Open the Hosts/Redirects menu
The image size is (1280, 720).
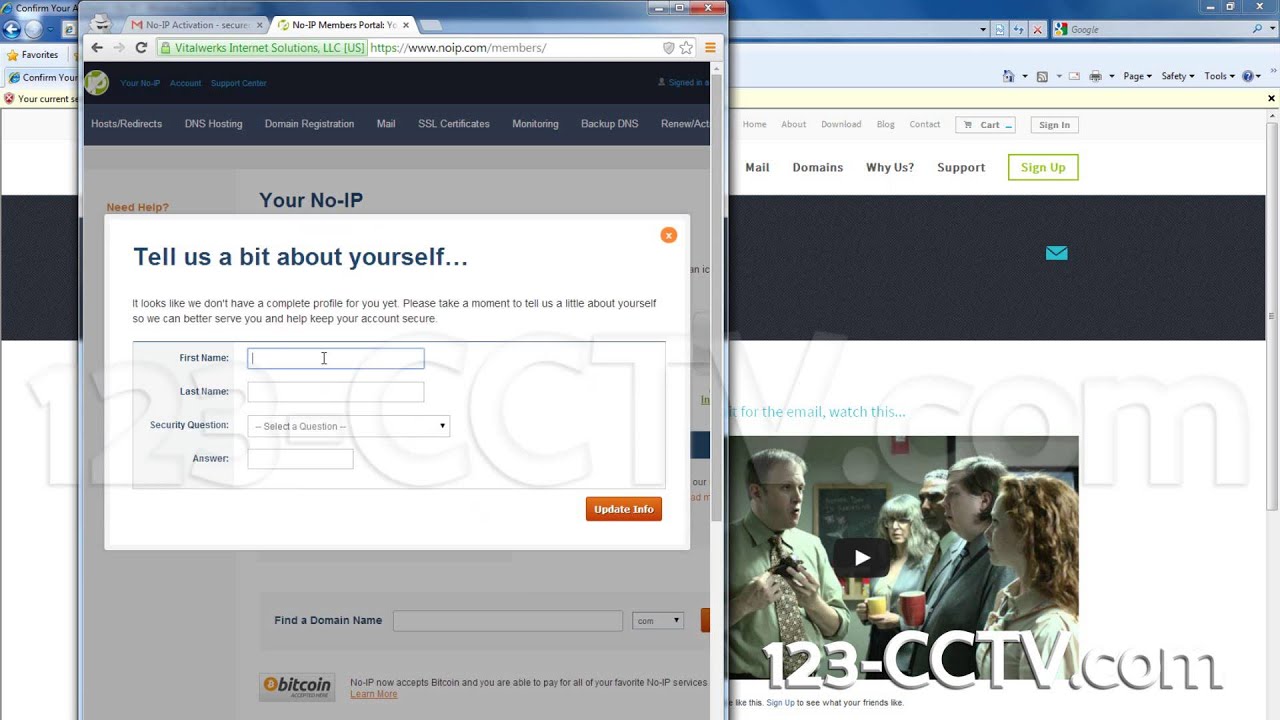[126, 124]
